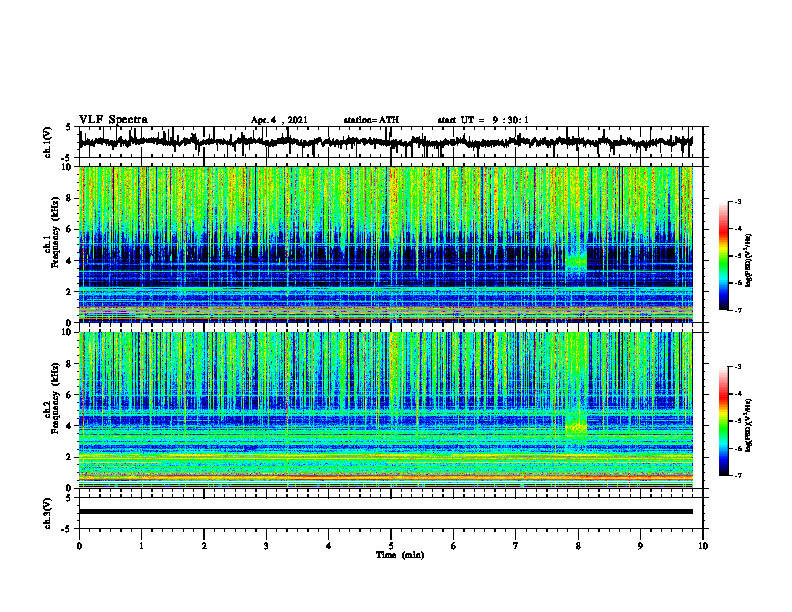Click the '-3' label on upper colorbar

click(738, 201)
